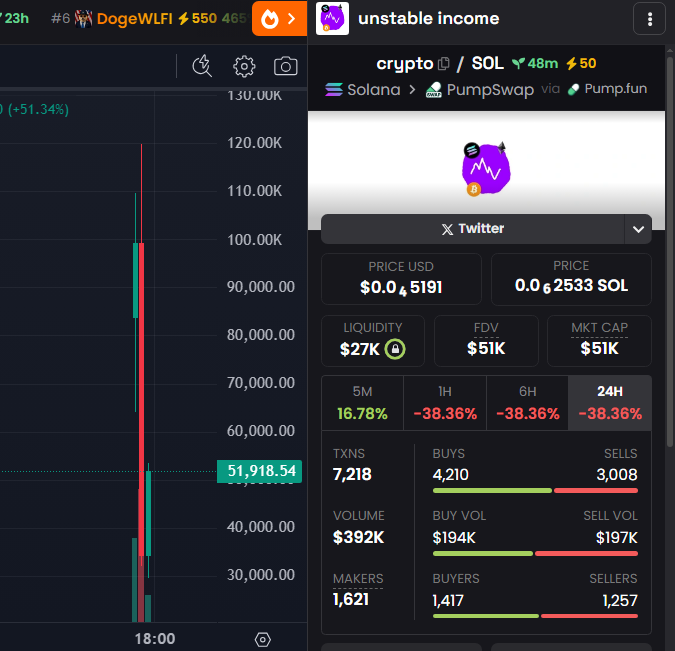The width and height of the screenshot is (675, 651).
Task: Click the BUY VOL value $194K
Action: coord(454,538)
